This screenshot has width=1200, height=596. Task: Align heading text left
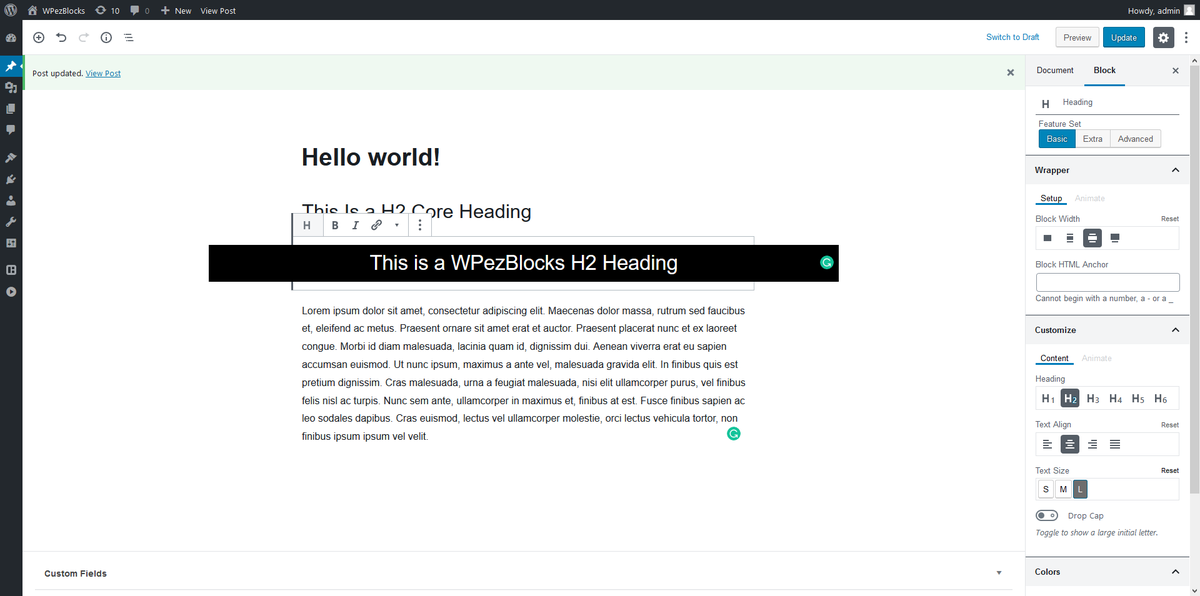pos(1048,444)
